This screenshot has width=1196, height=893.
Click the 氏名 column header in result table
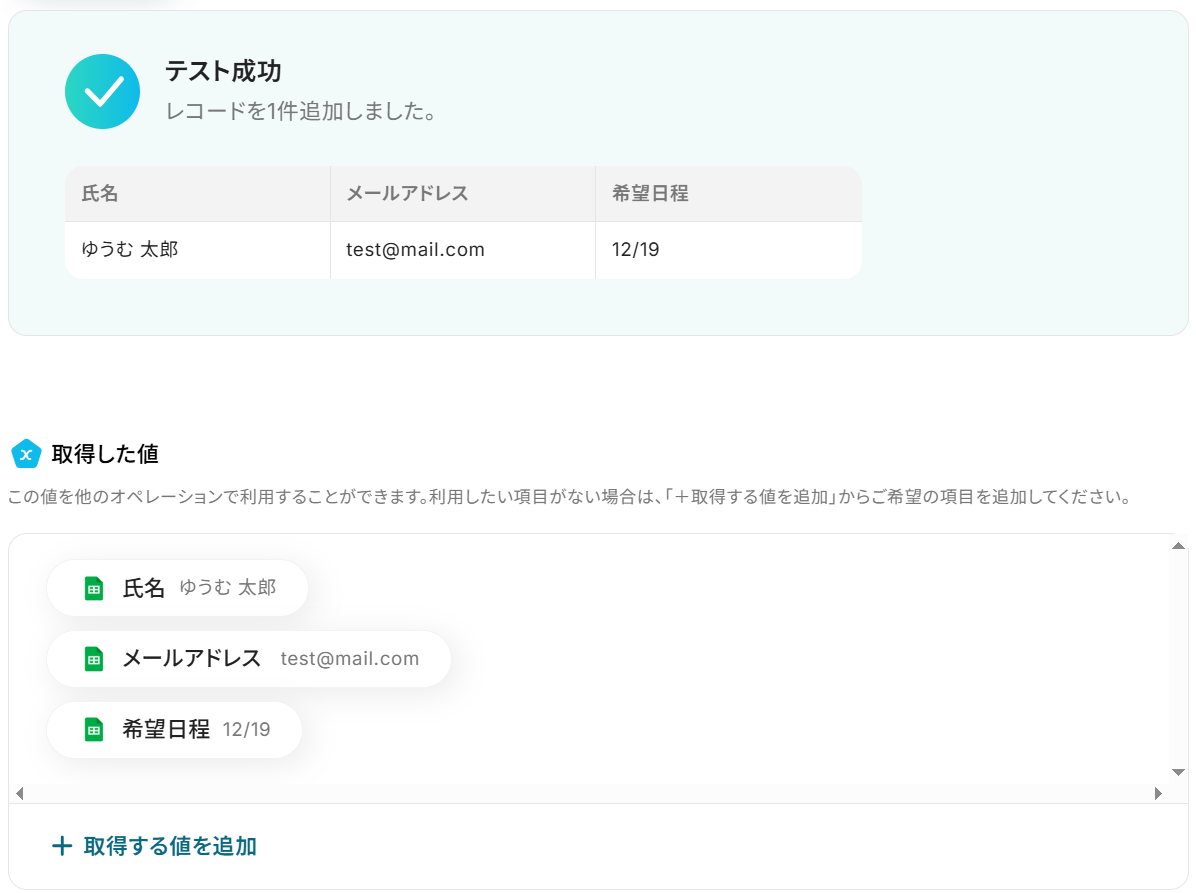pos(198,194)
